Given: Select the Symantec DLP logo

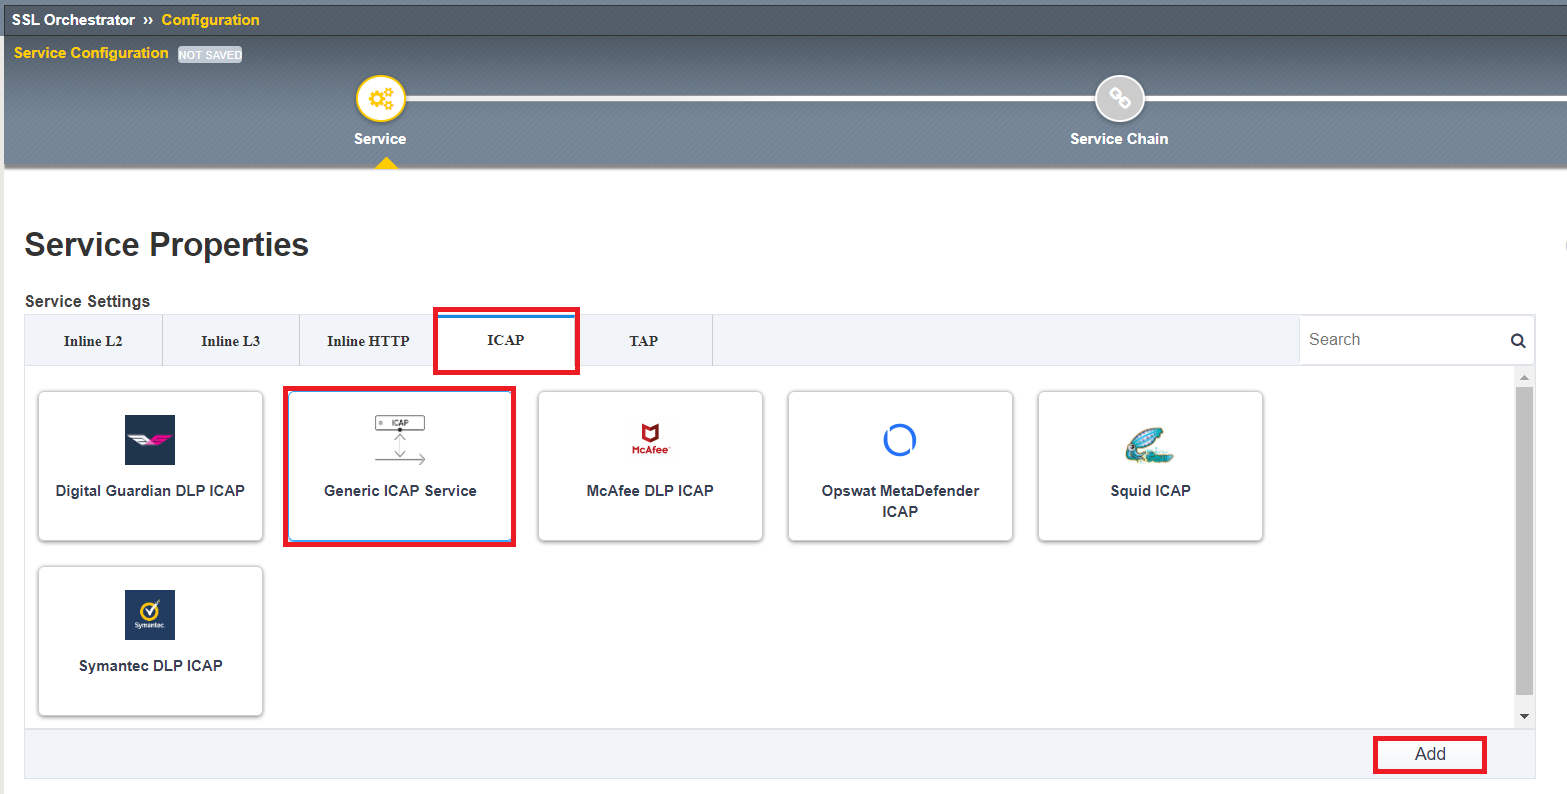Looking at the screenshot, I should coord(150,615).
